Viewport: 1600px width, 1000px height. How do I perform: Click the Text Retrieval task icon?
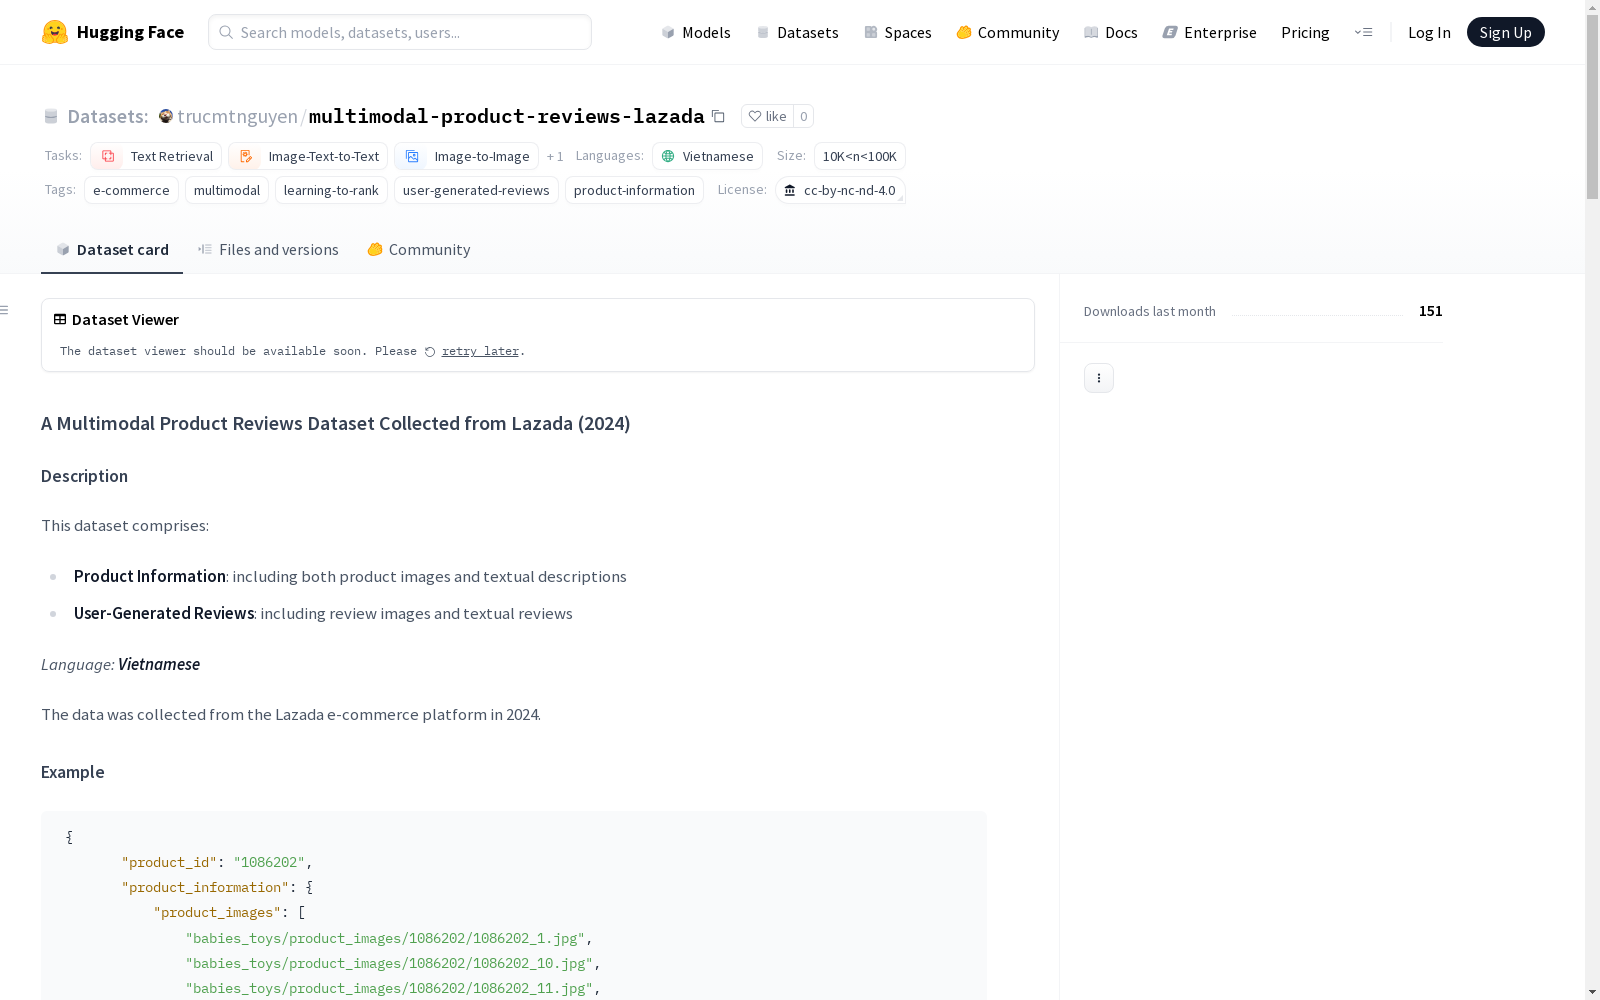[x=108, y=156]
